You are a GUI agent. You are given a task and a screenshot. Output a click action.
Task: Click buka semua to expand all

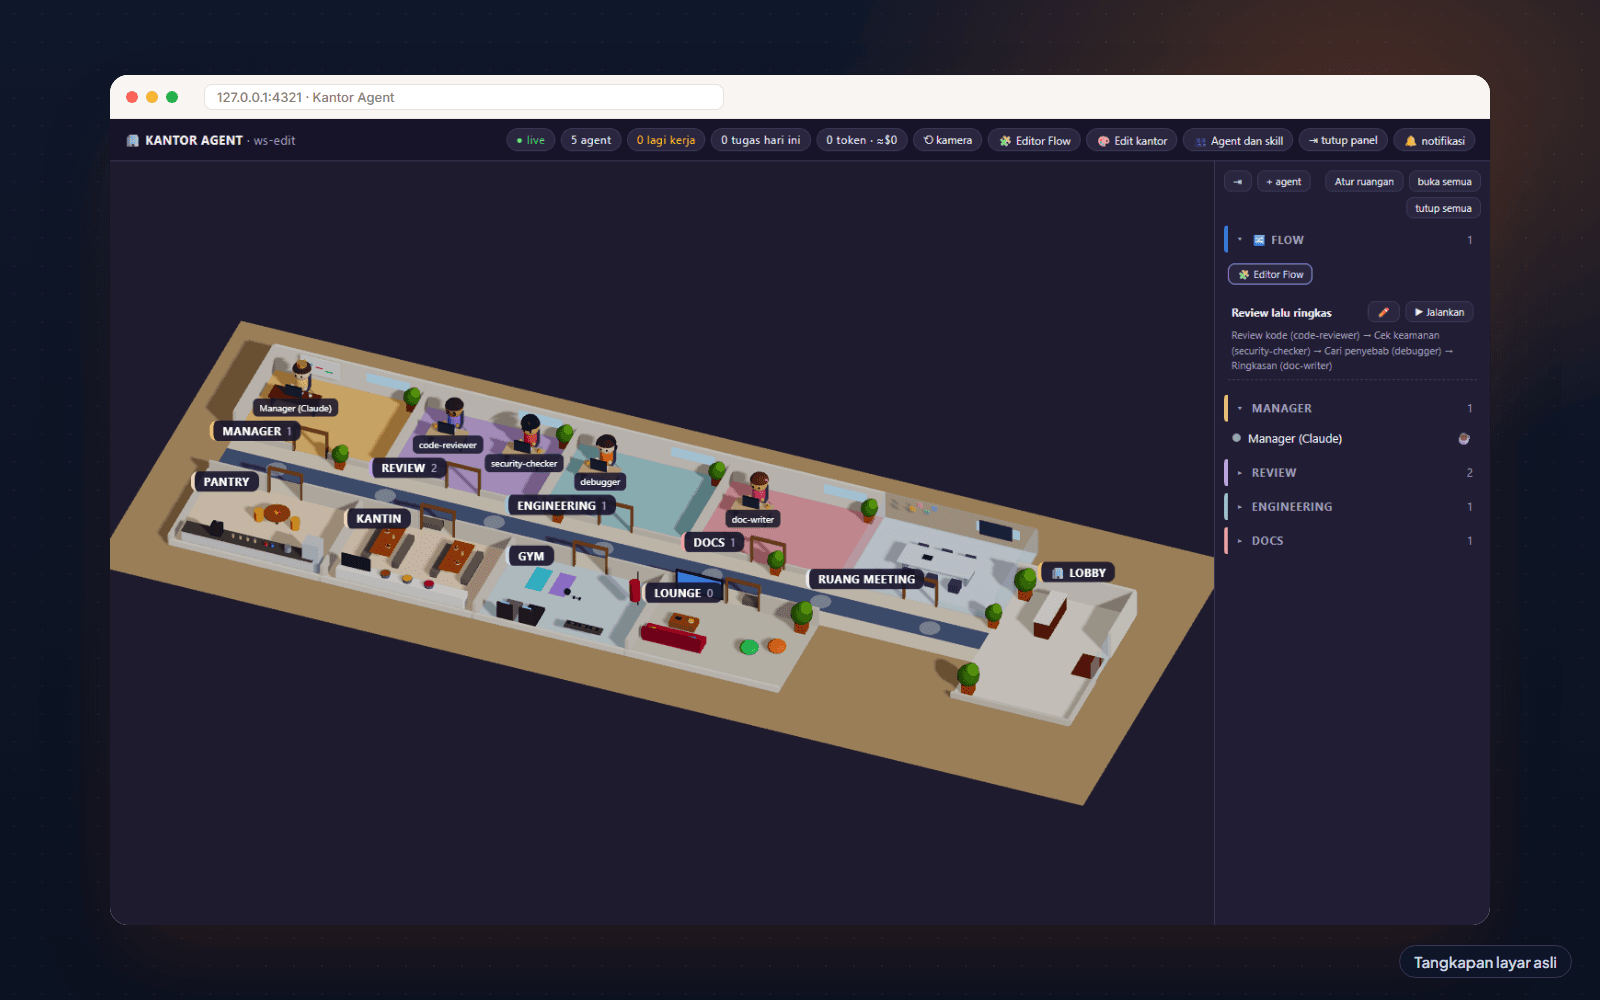(x=1444, y=181)
